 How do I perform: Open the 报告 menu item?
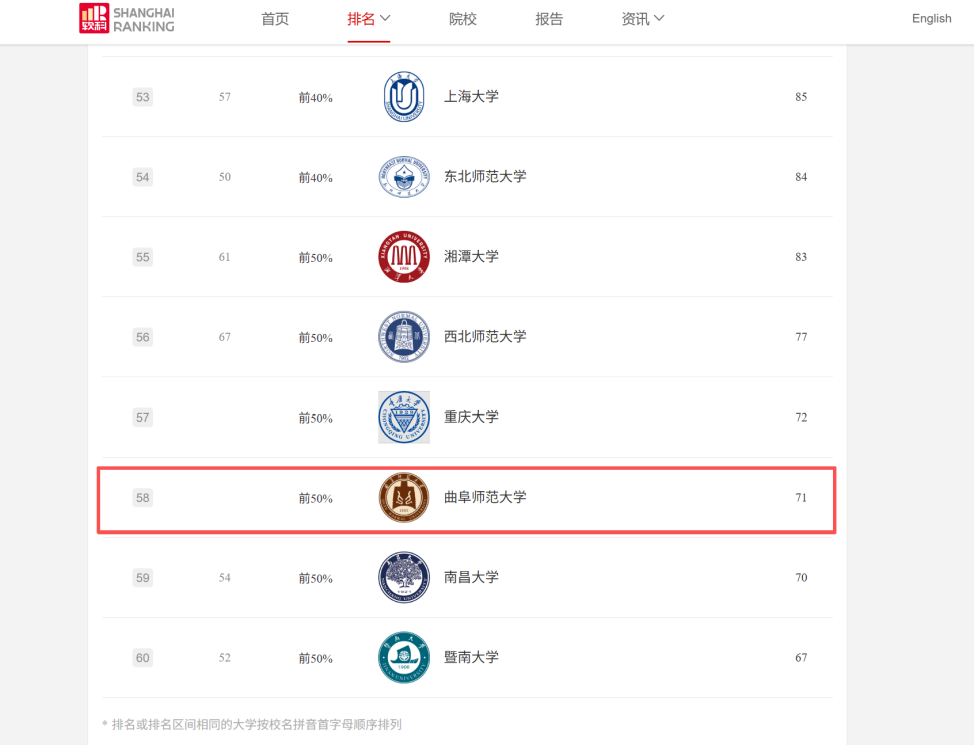pyautogui.click(x=549, y=19)
